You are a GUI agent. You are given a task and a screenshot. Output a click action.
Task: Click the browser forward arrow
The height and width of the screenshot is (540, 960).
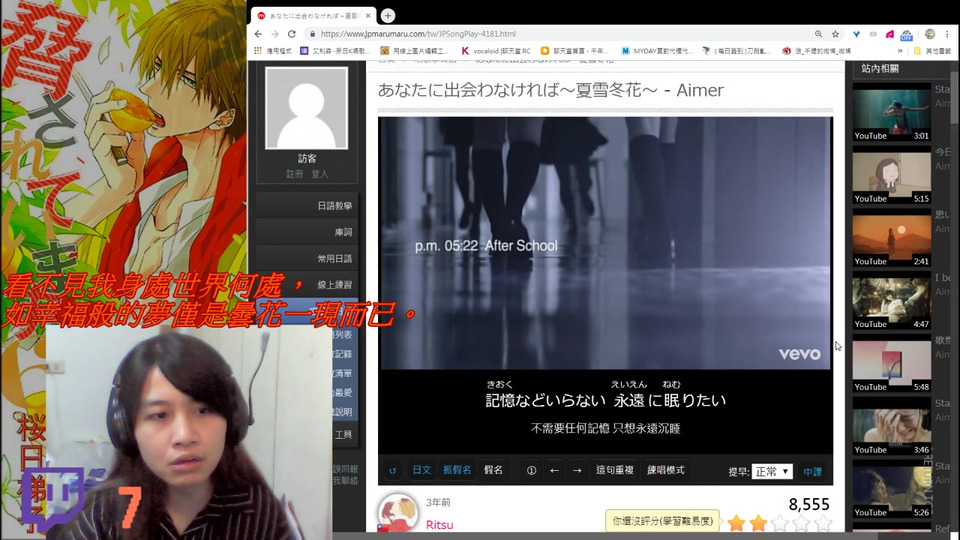275,34
